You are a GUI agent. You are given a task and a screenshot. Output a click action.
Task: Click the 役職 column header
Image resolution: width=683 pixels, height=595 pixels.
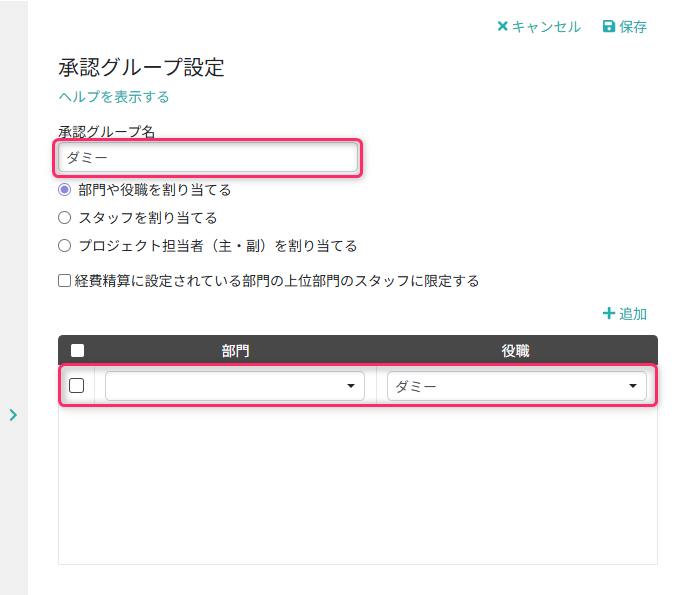[x=516, y=351]
